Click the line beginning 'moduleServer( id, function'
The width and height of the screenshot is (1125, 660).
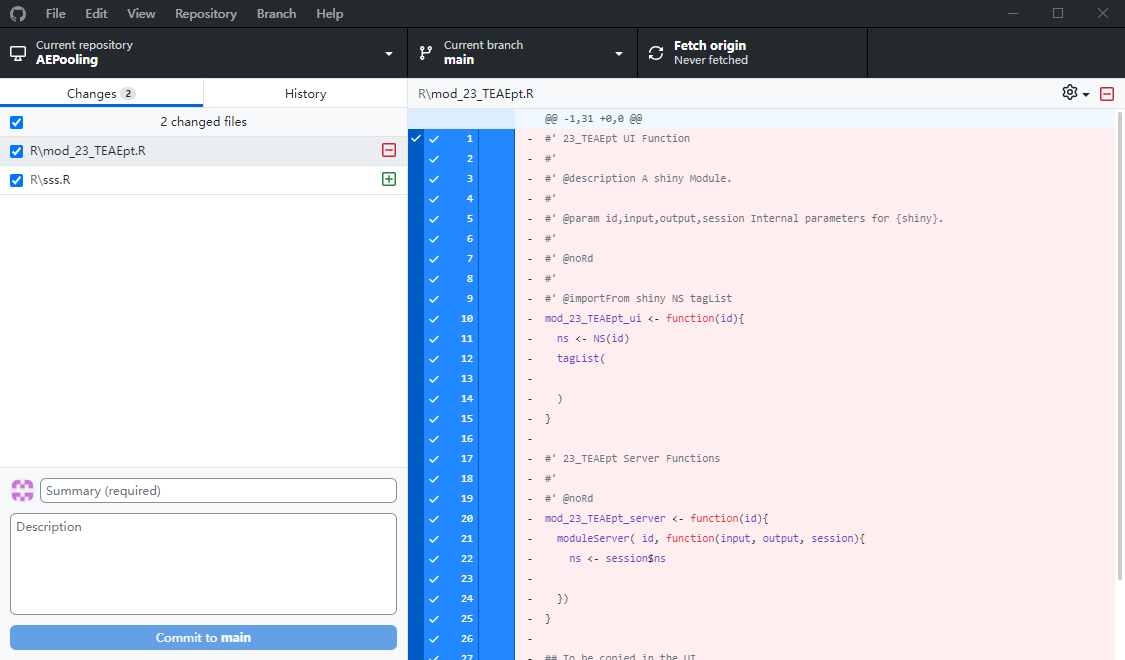click(711, 539)
